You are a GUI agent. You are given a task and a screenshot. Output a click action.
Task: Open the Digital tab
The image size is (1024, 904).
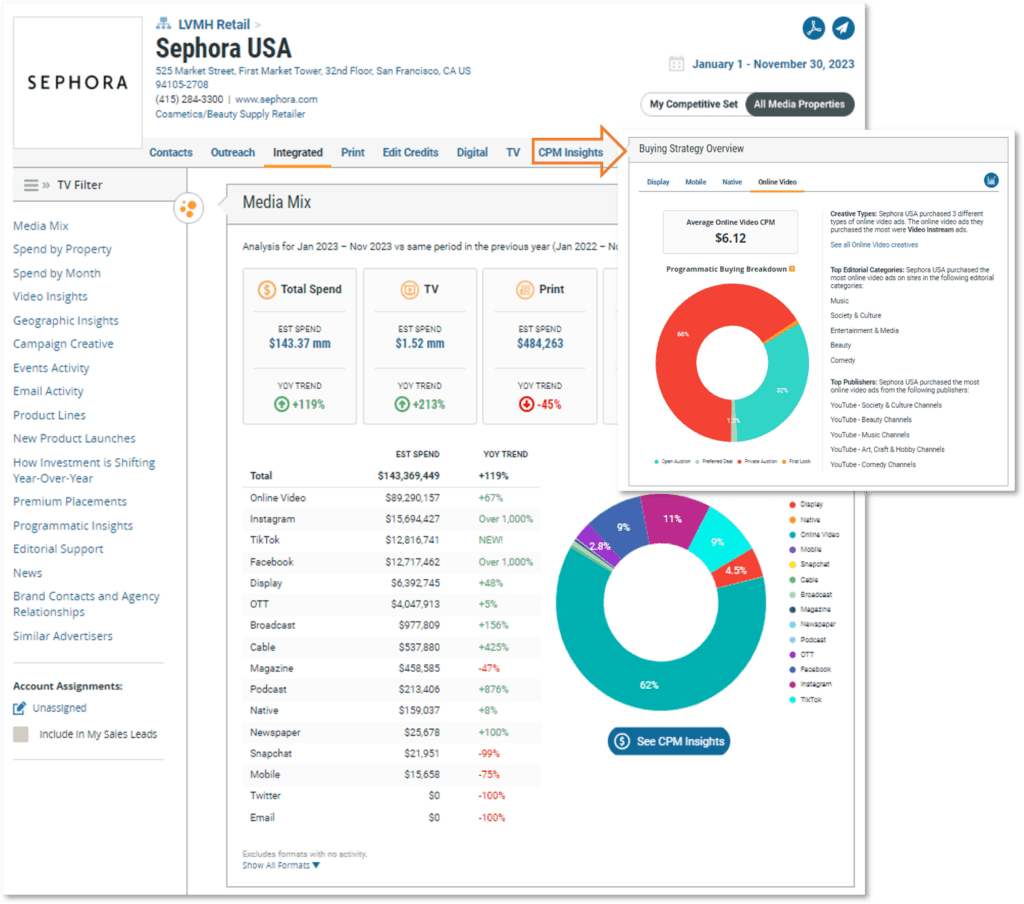click(x=472, y=152)
